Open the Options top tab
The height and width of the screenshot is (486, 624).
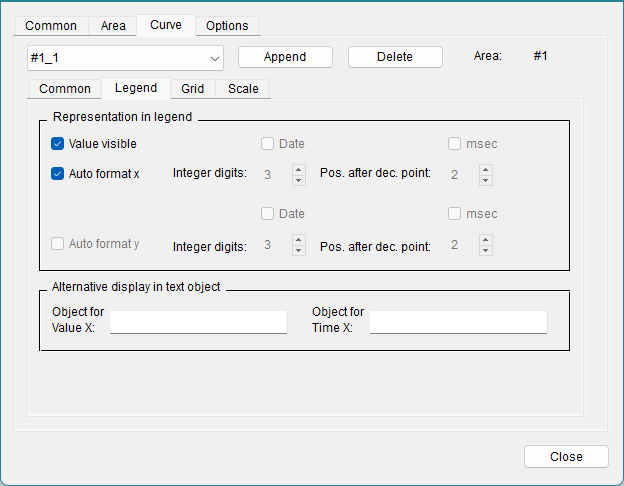[x=227, y=26]
